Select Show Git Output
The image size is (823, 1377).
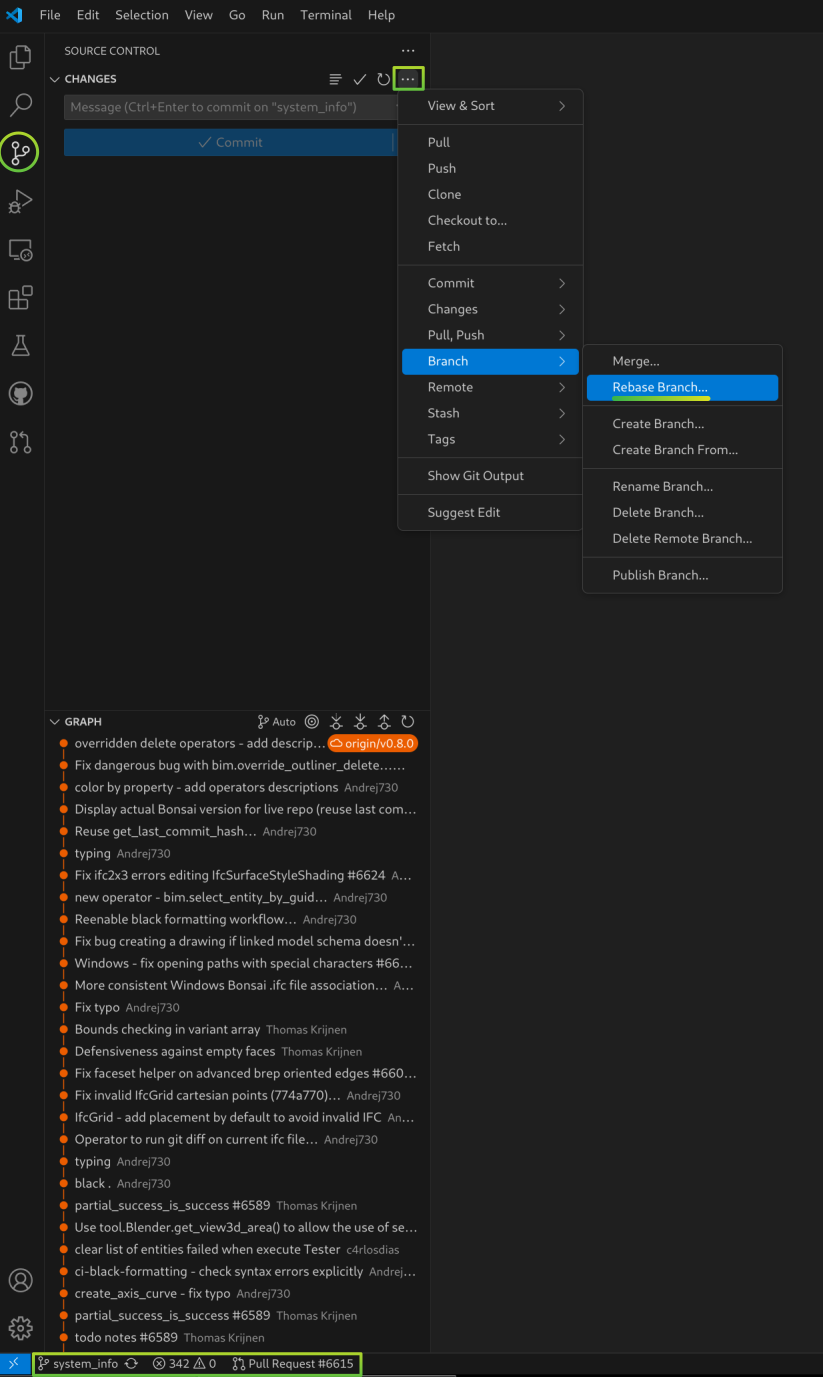pyautogui.click(x=490, y=476)
